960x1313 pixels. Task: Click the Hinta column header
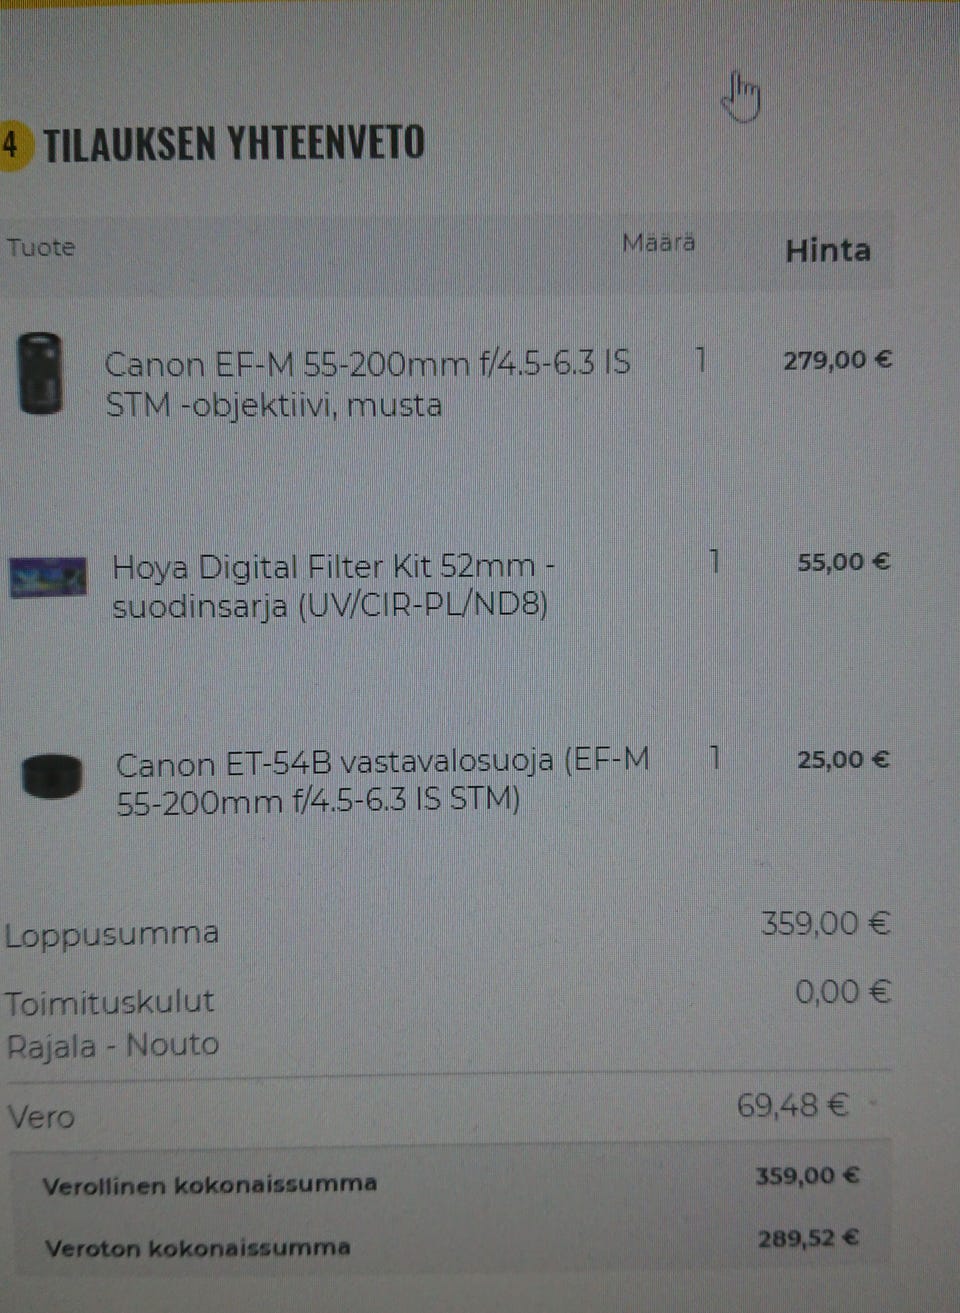pos(828,250)
